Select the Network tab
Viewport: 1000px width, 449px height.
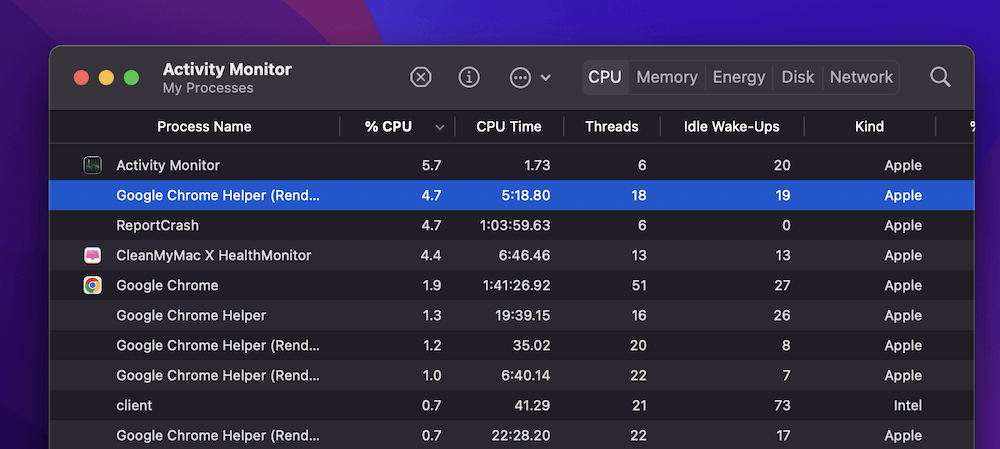861,77
